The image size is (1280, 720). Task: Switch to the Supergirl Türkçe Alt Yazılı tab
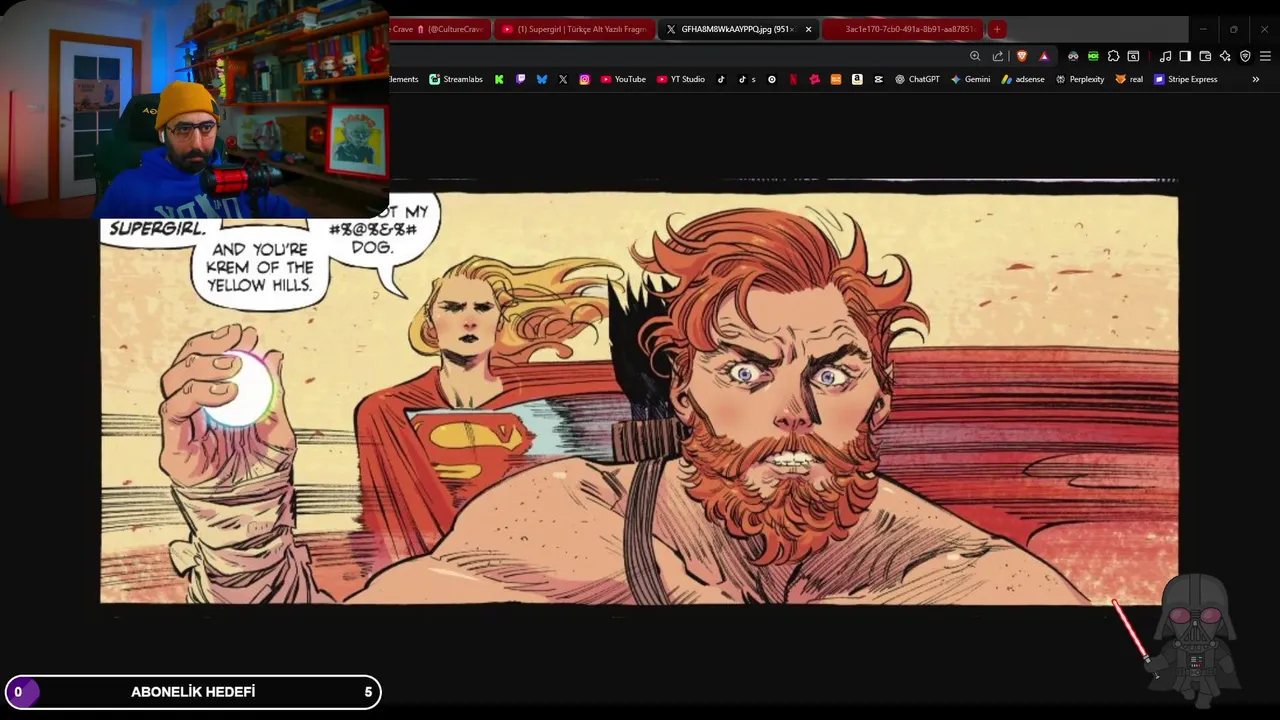[574, 29]
